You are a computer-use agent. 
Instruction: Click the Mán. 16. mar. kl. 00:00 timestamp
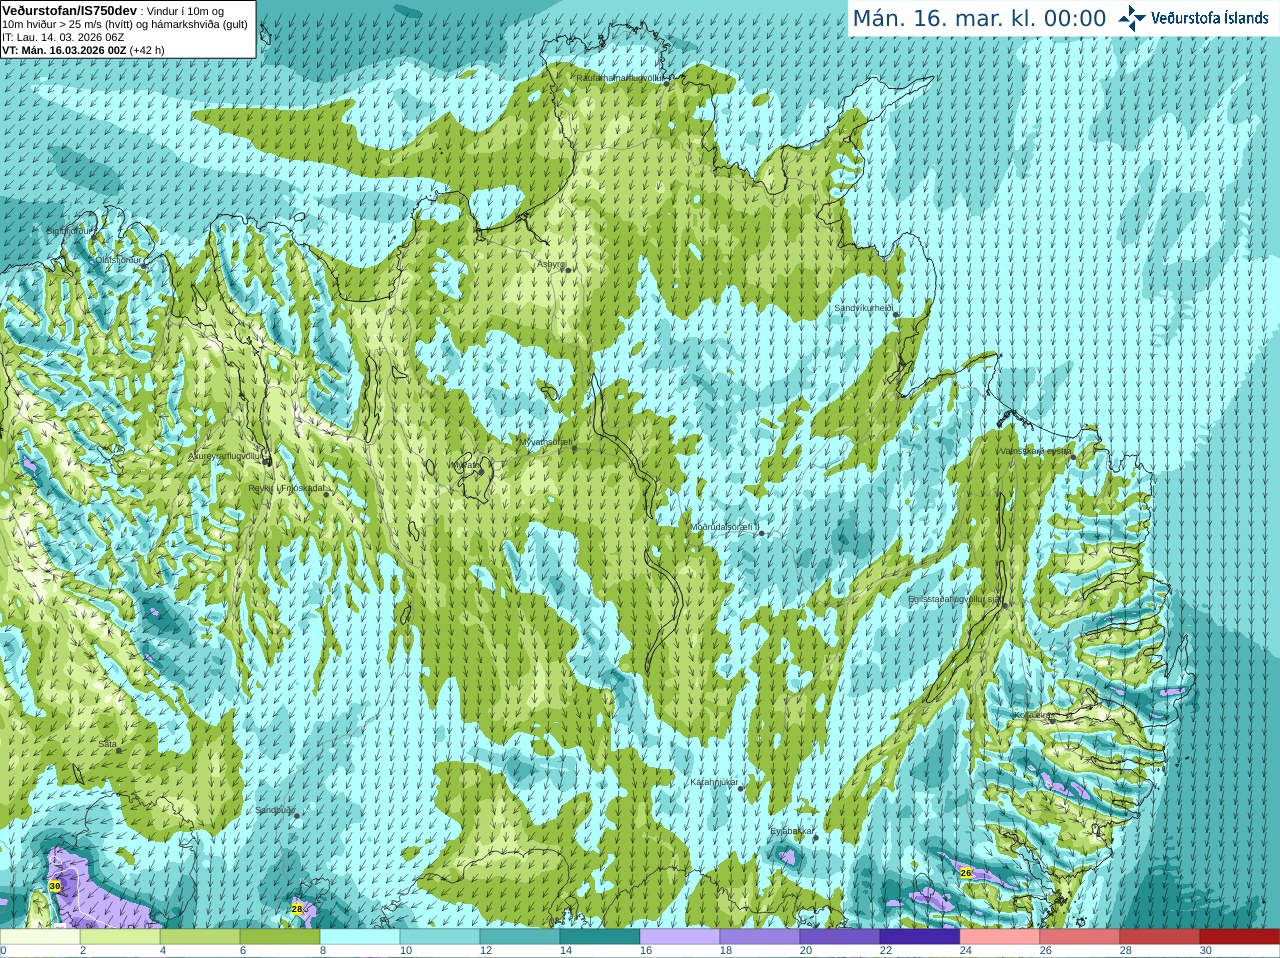pos(979,18)
